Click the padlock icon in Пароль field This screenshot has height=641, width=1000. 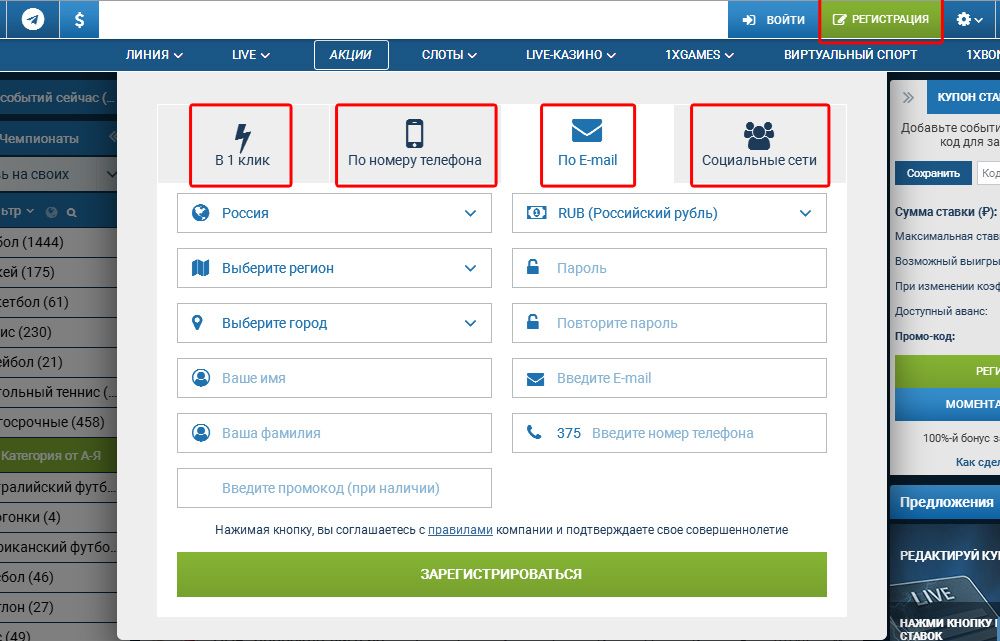coord(533,267)
